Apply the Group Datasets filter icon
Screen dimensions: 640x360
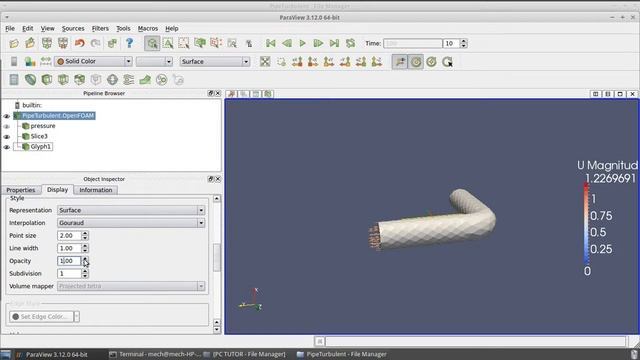[162, 80]
